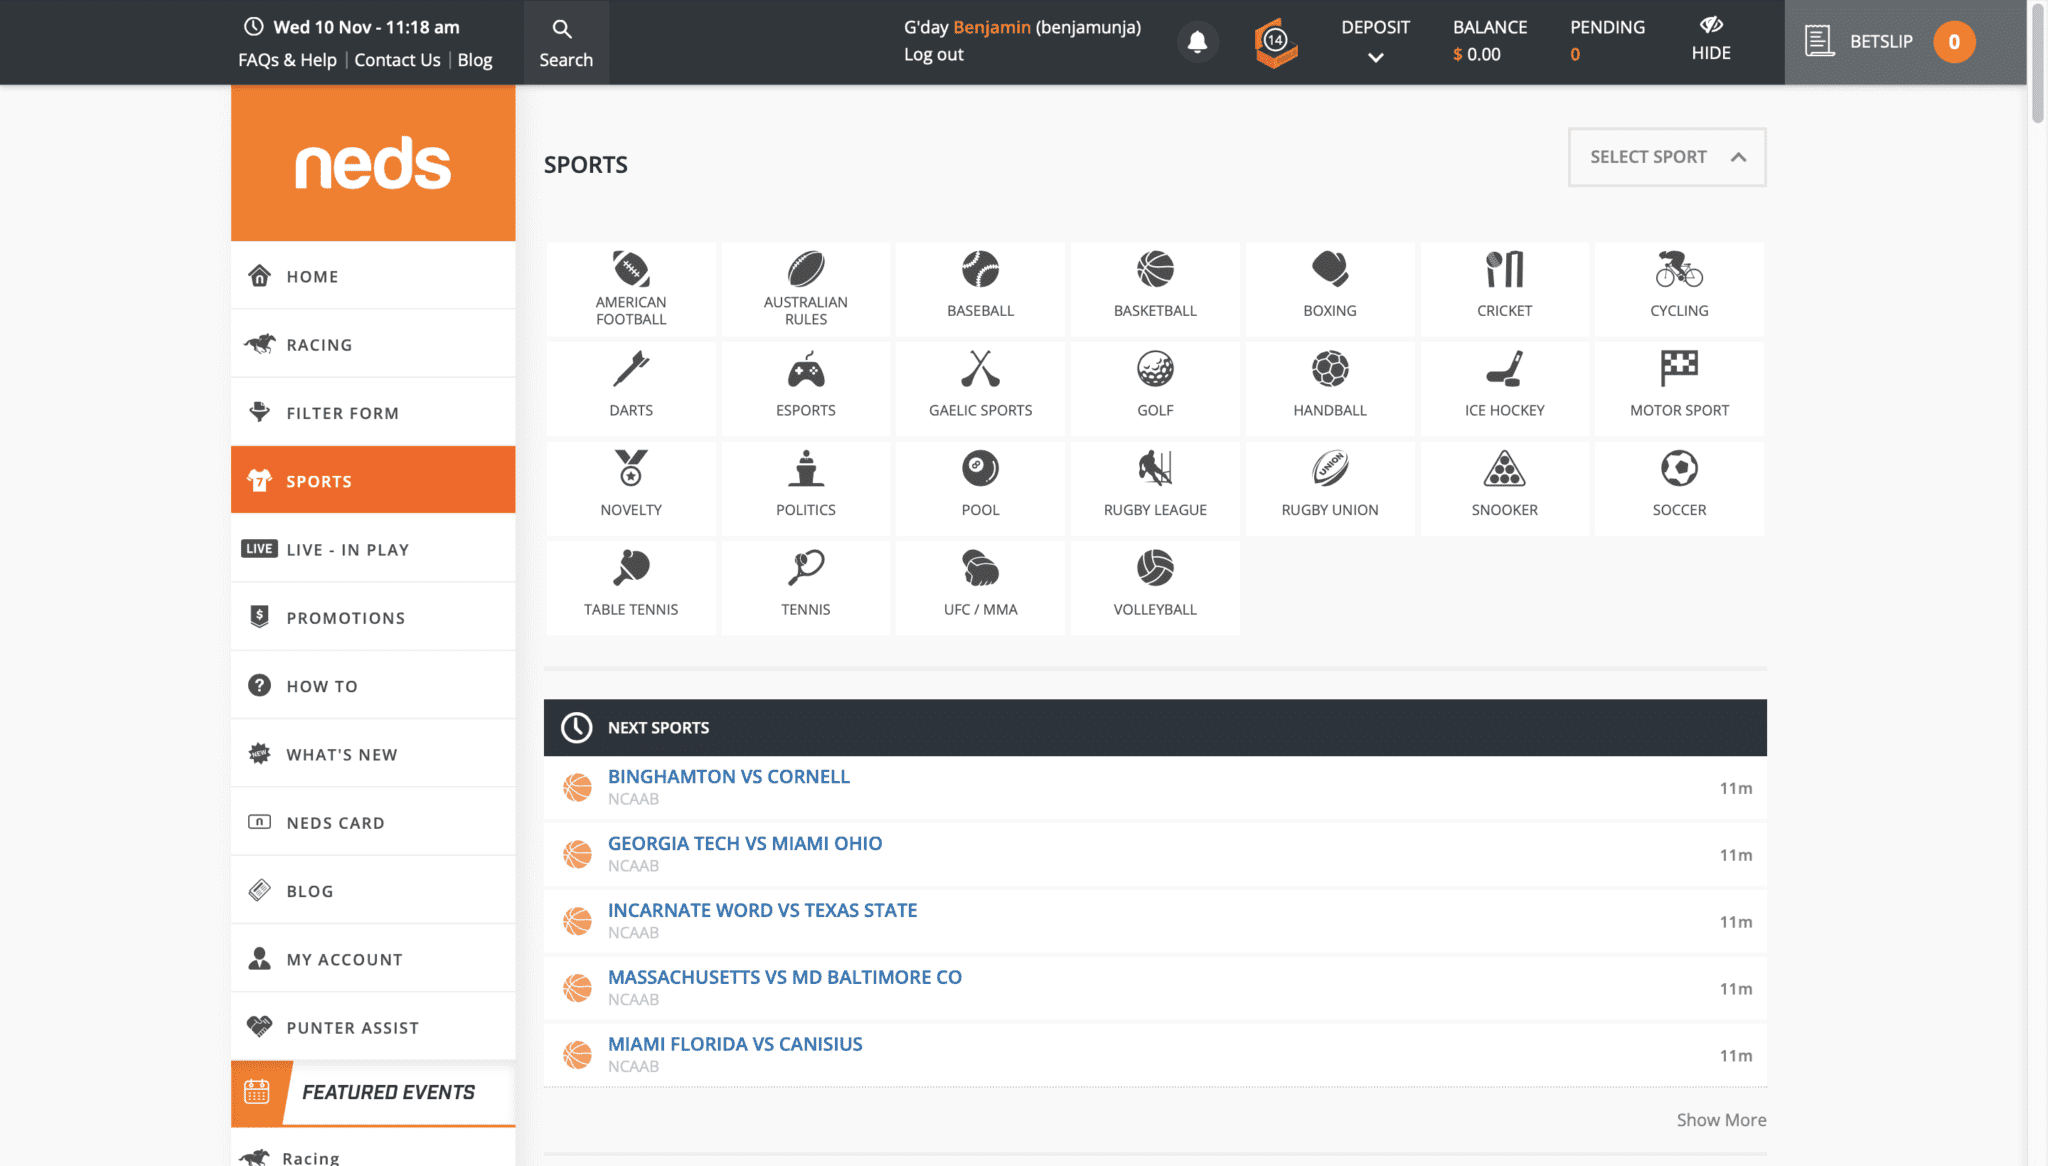
Task: Select the Ice Hockey icon
Action: (x=1504, y=369)
